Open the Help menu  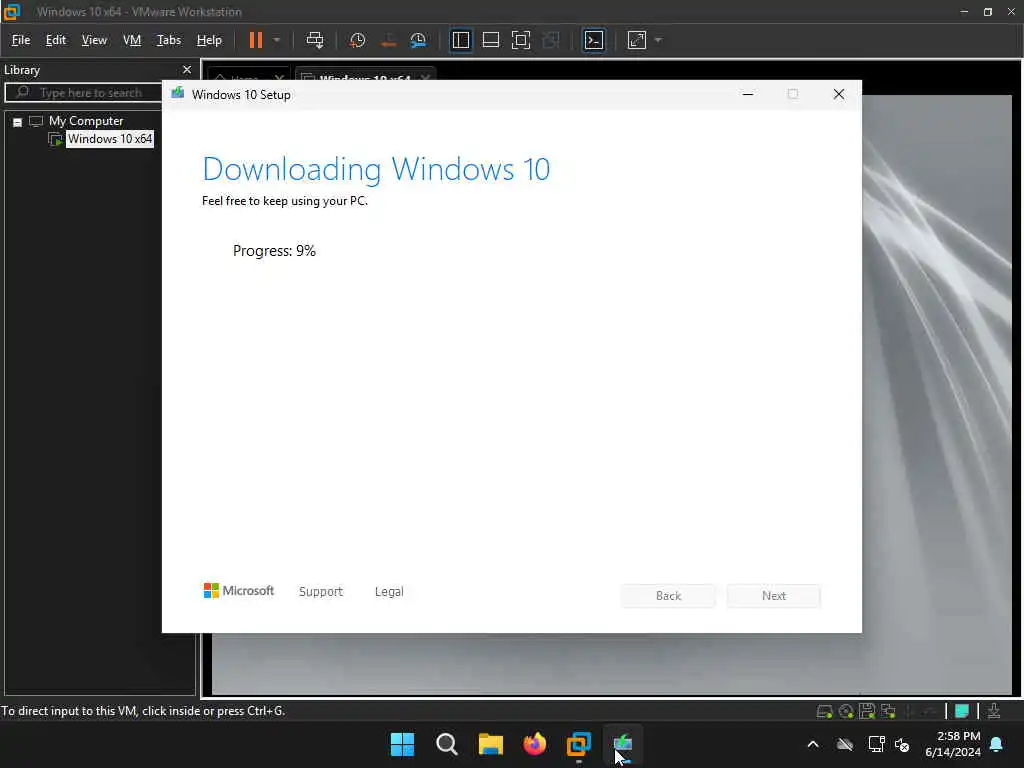(209, 40)
